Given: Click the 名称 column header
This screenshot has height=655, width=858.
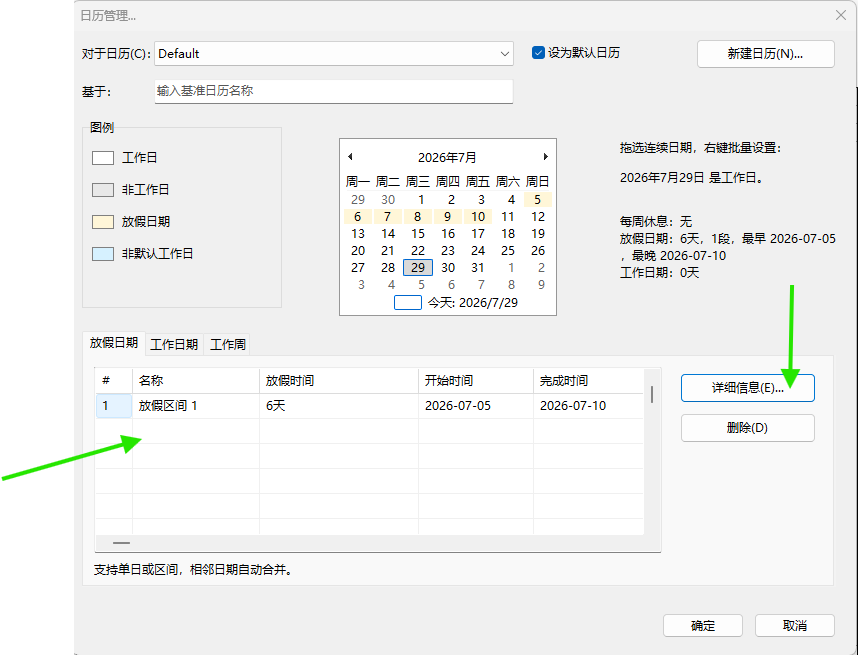Looking at the screenshot, I should [x=196, y=381].
